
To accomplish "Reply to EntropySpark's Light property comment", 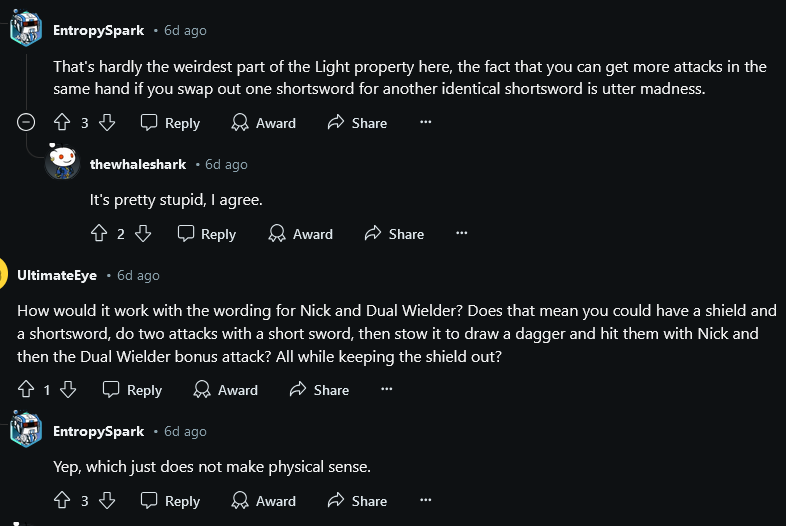I will click(x=170, y=123).
